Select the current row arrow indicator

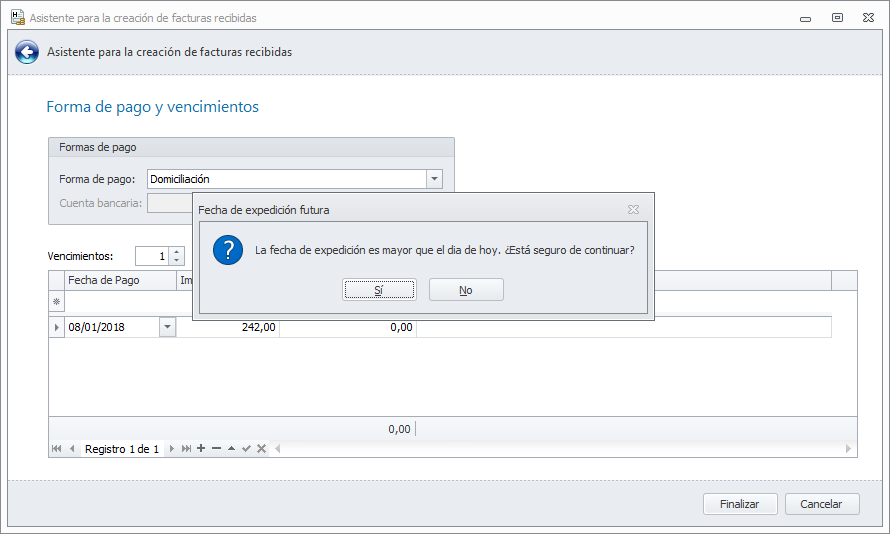click(56, 327)
